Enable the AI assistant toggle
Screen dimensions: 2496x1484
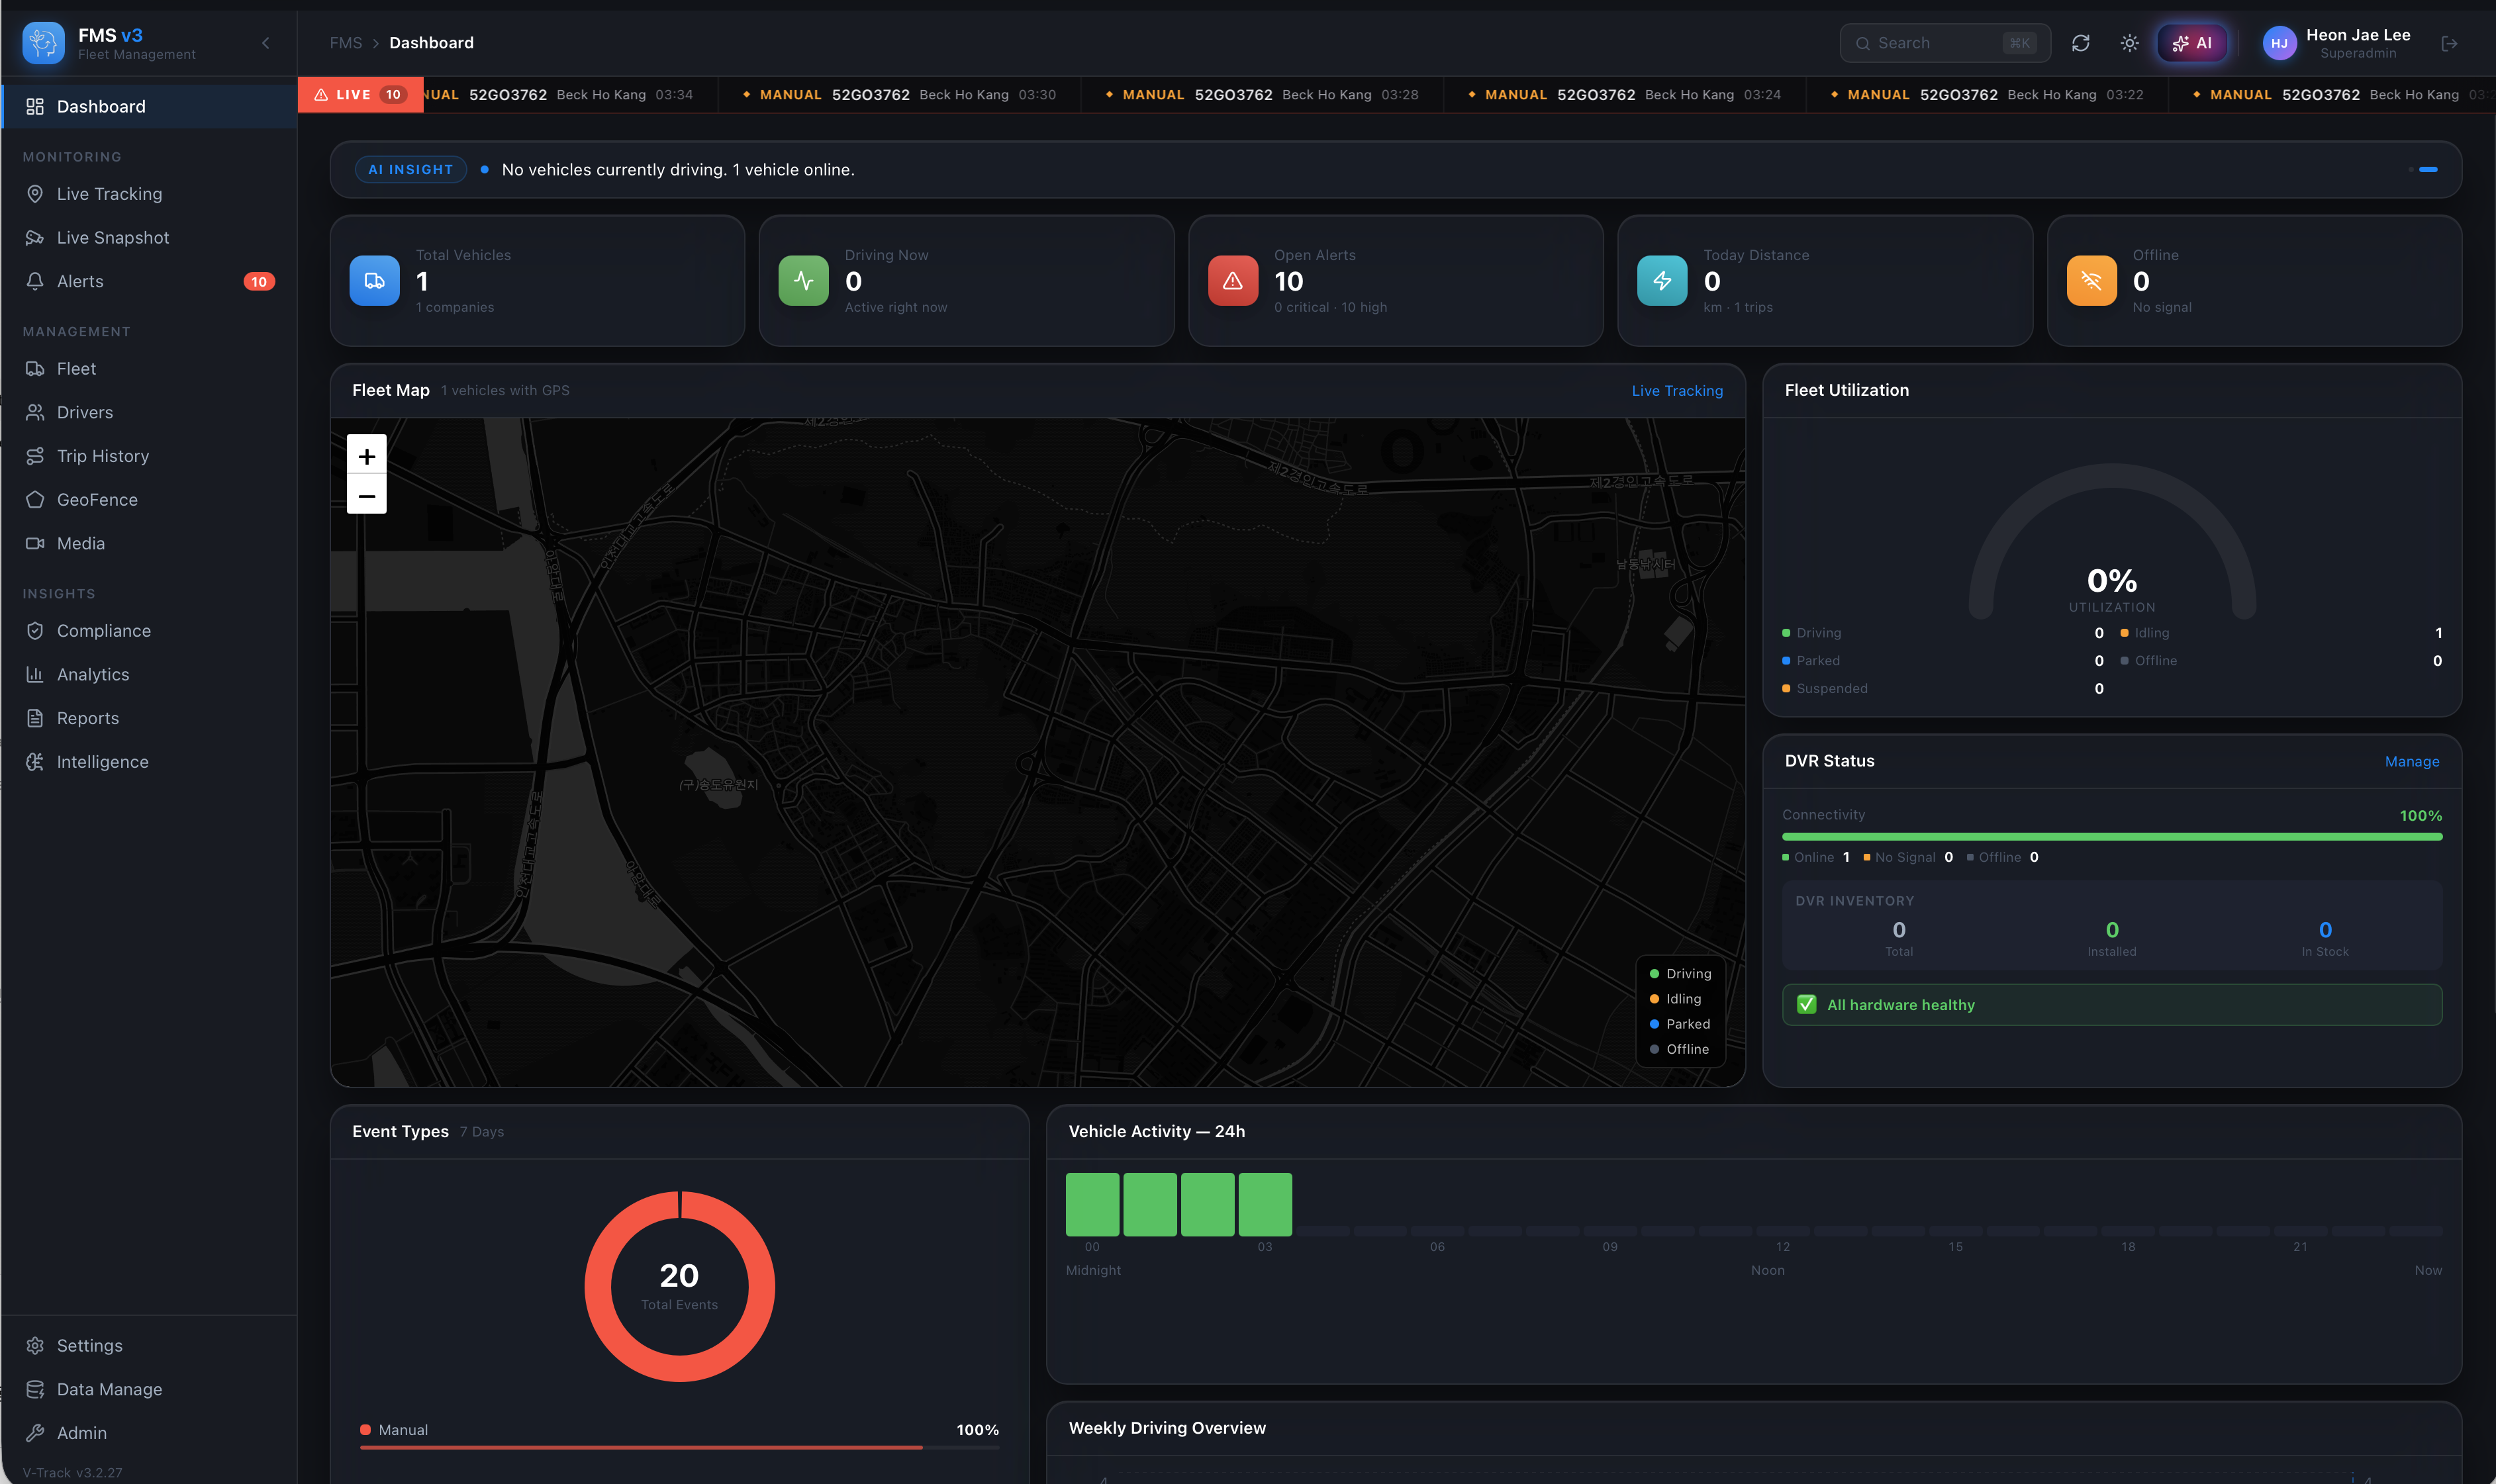[x=2193, y=43]
